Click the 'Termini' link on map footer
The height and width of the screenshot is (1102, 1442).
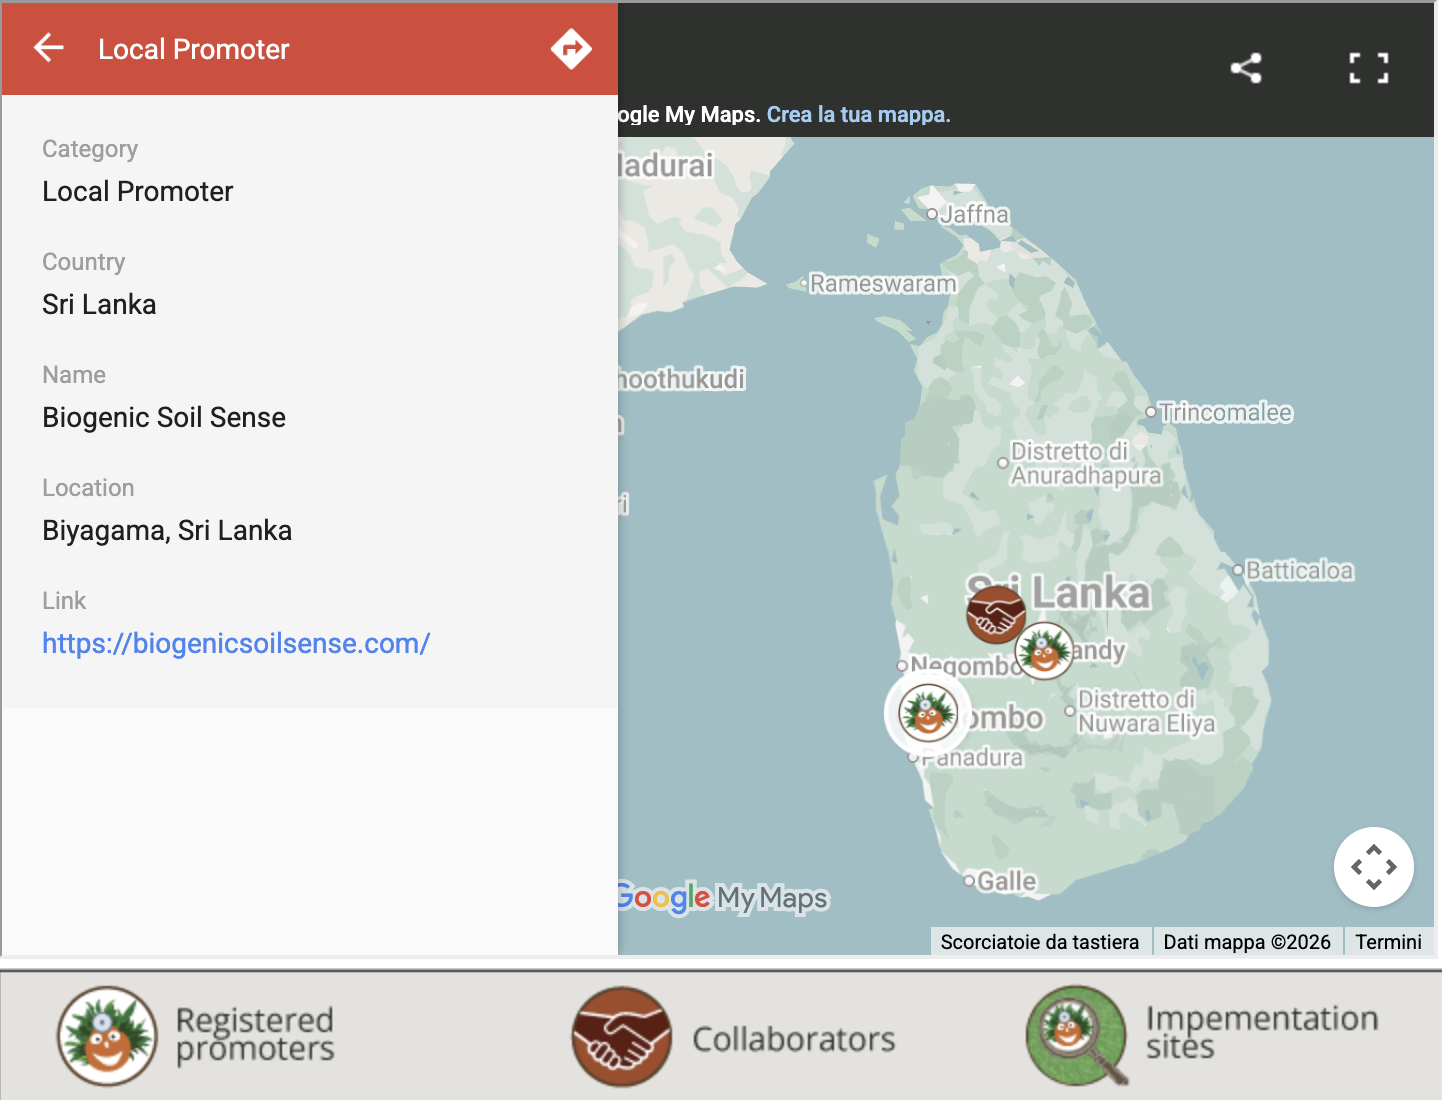click(1388, 942)
